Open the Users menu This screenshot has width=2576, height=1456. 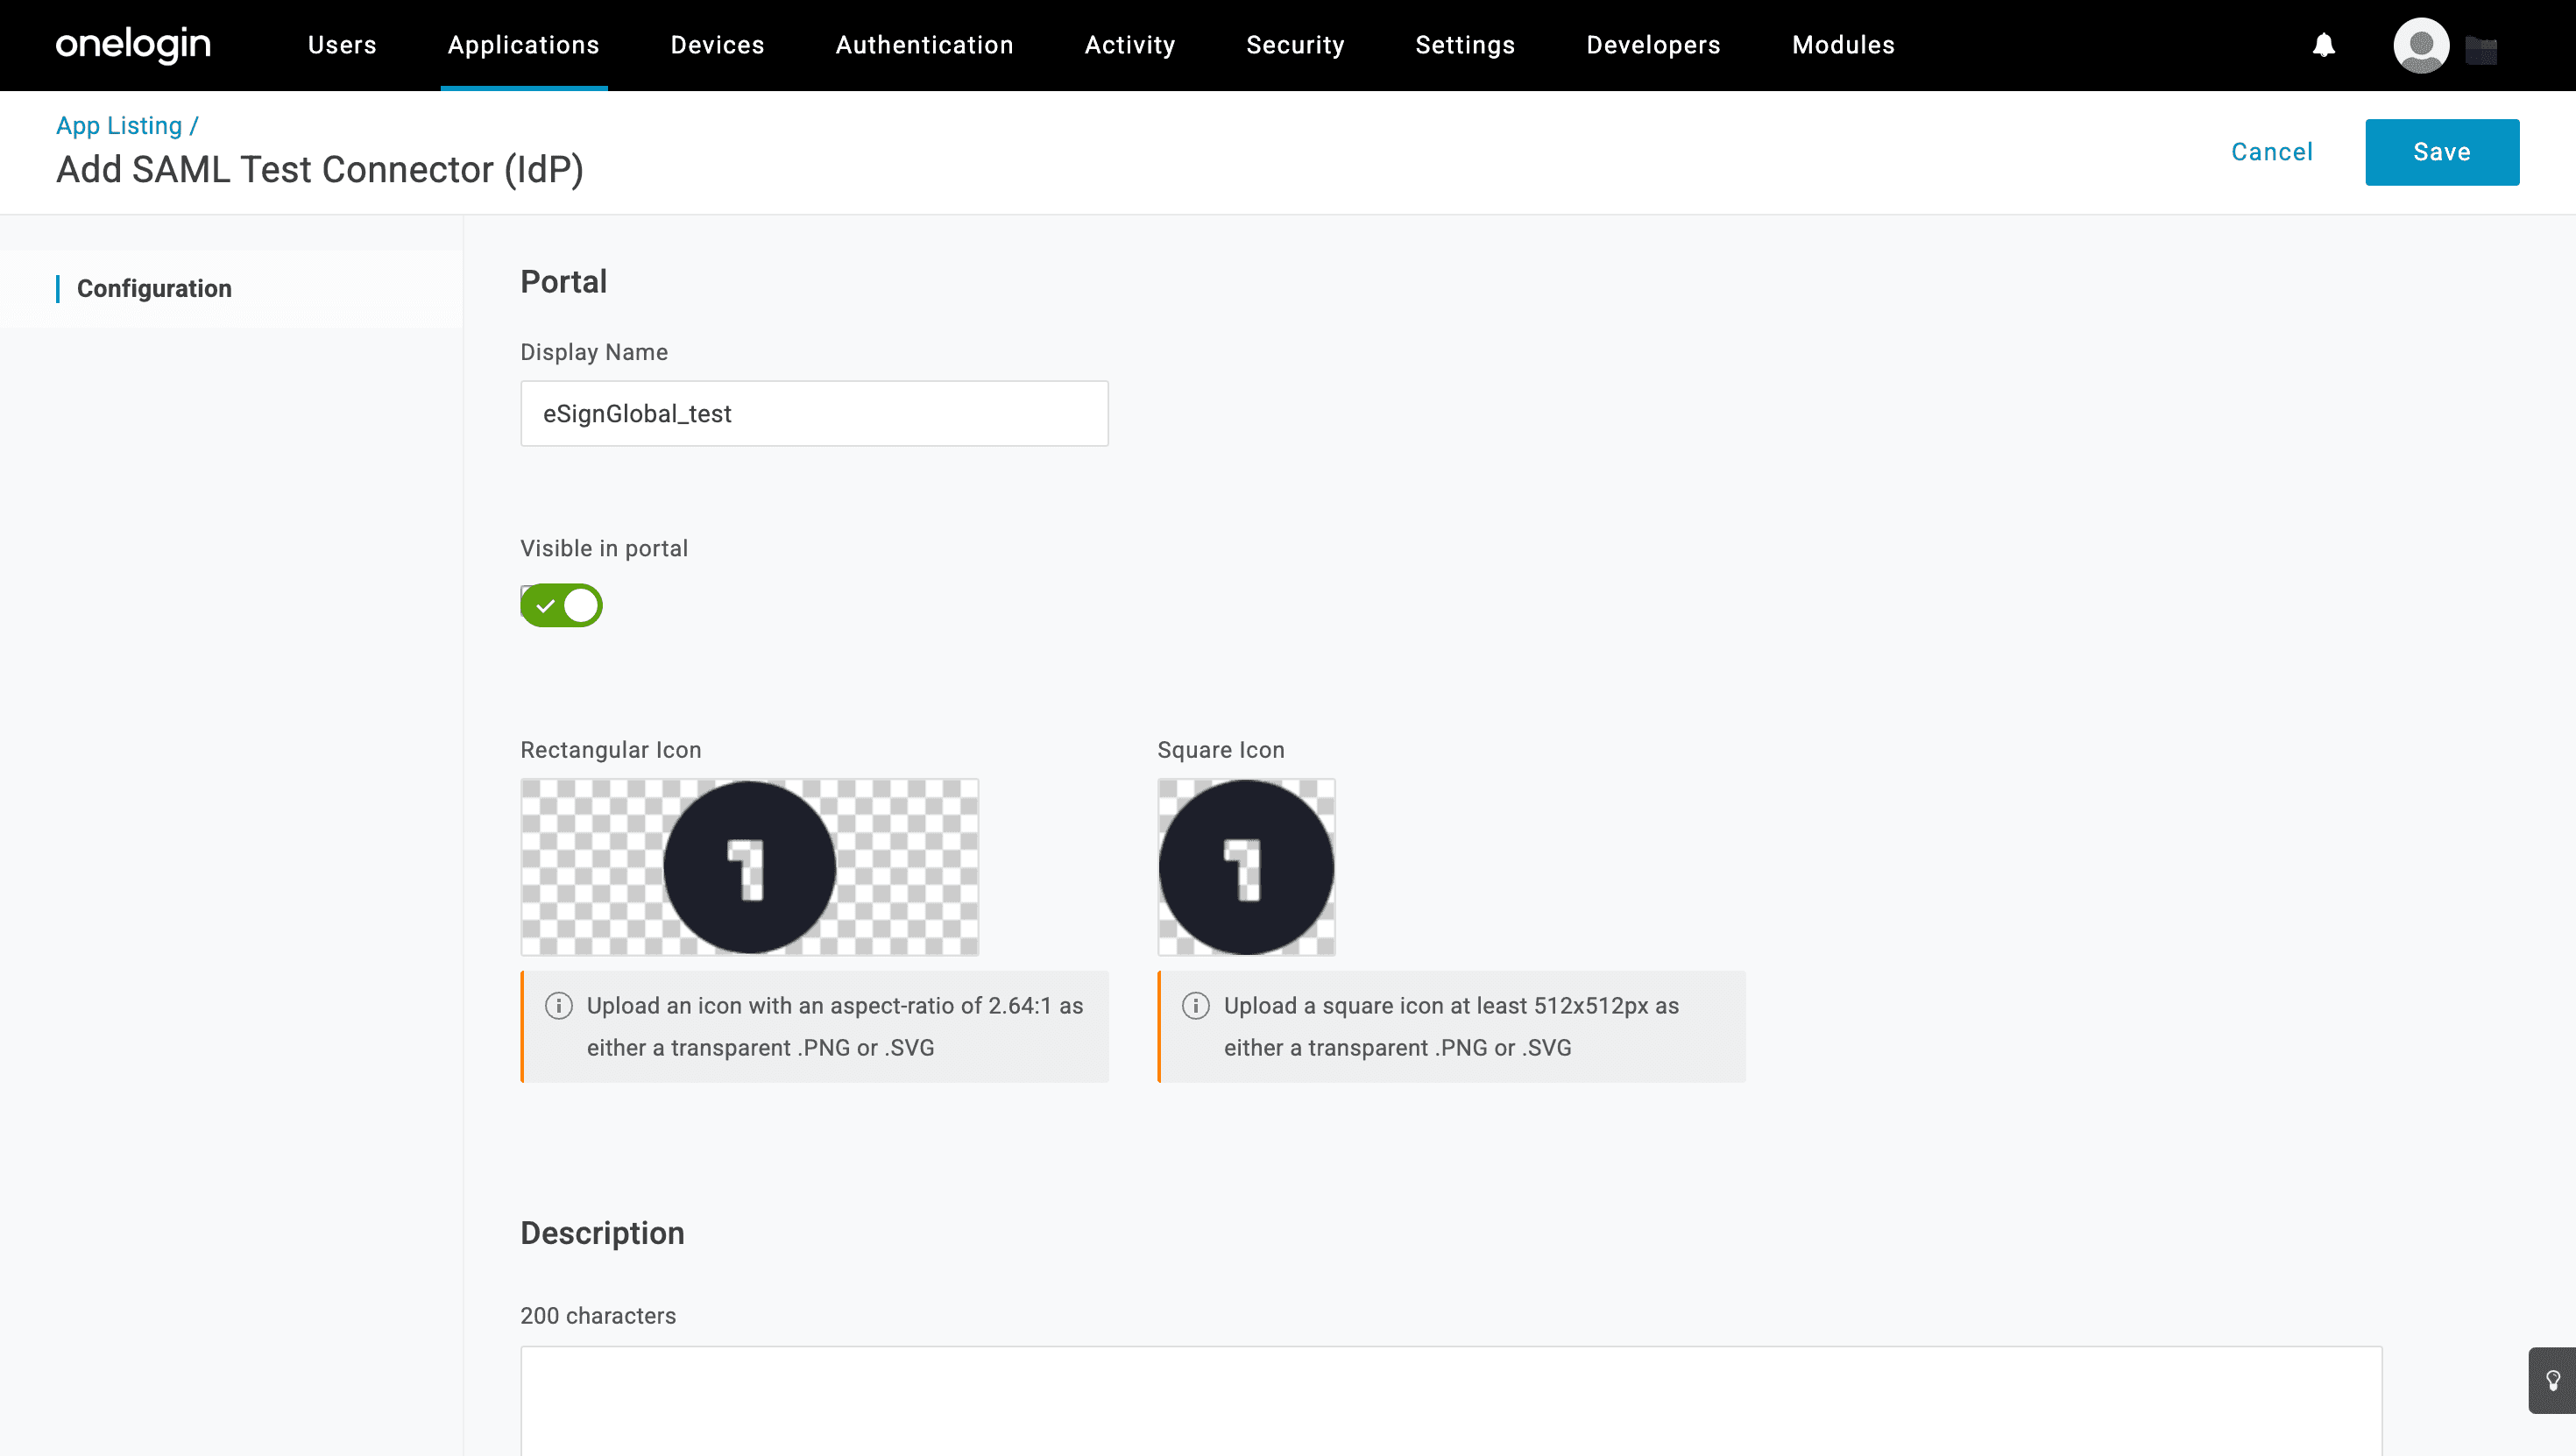[x=342, y=45]
